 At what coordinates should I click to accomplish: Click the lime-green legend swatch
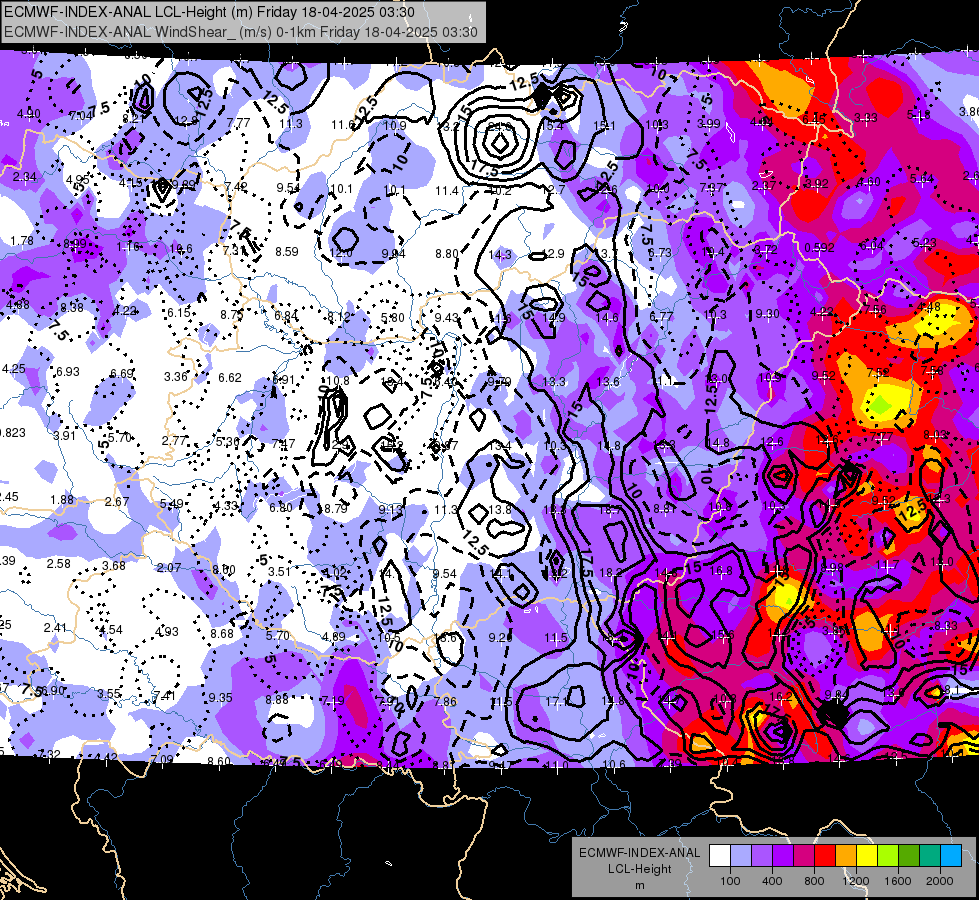tap(888, 856)
